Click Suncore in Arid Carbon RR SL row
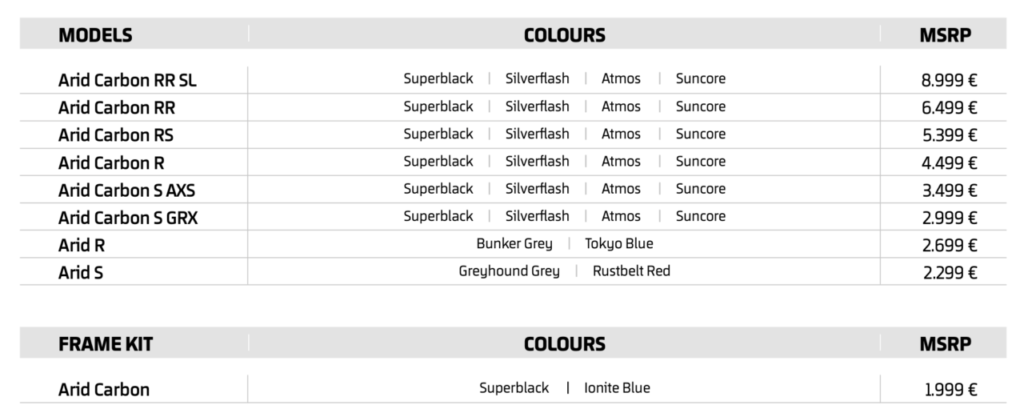1024x417 pixels. pos(701,79)
